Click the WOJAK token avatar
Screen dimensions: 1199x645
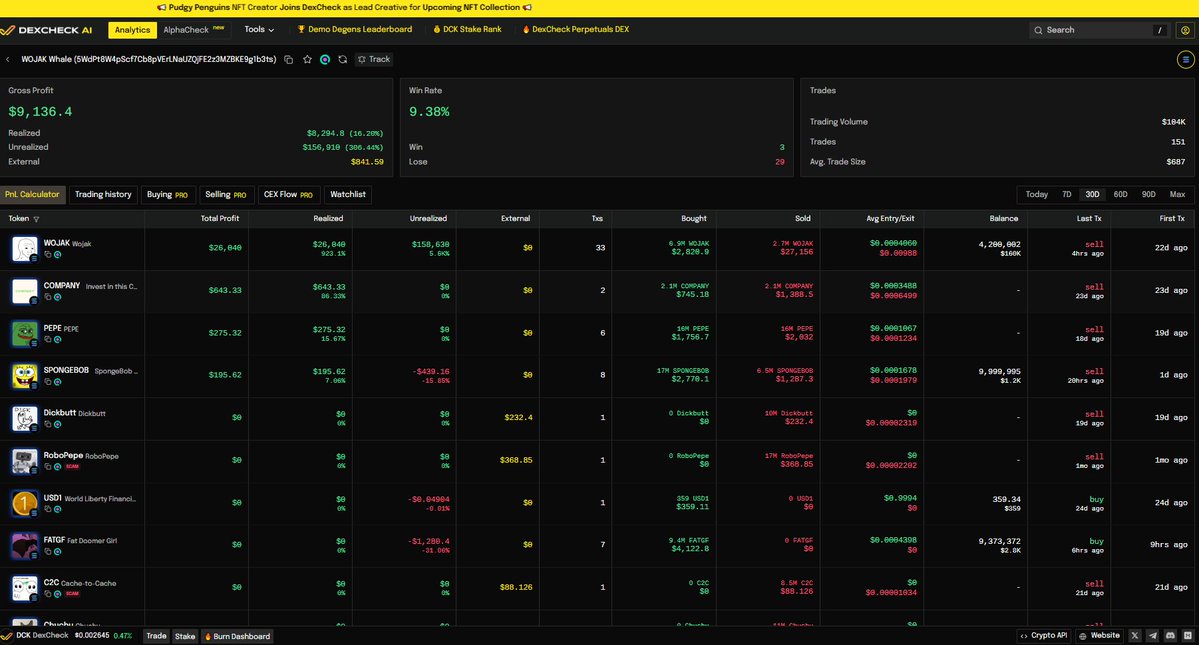(x=24, y=248)
